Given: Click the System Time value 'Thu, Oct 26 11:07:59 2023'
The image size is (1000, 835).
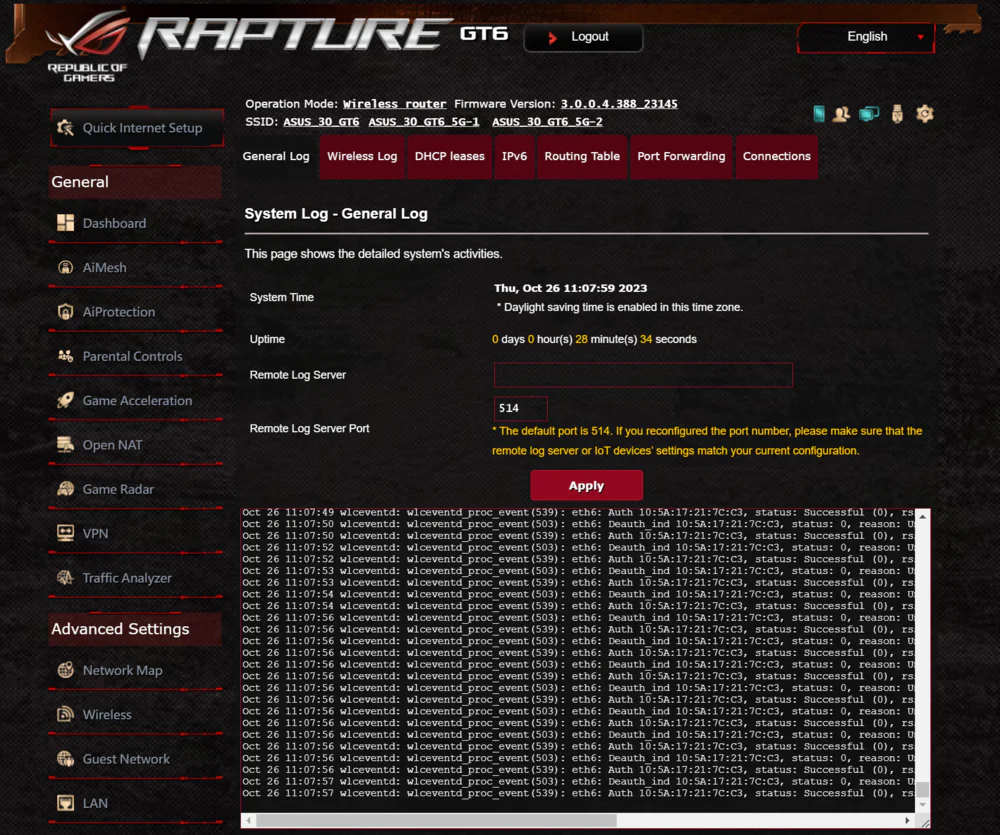Looking at the screenshot, I should [x=570, y=288].
